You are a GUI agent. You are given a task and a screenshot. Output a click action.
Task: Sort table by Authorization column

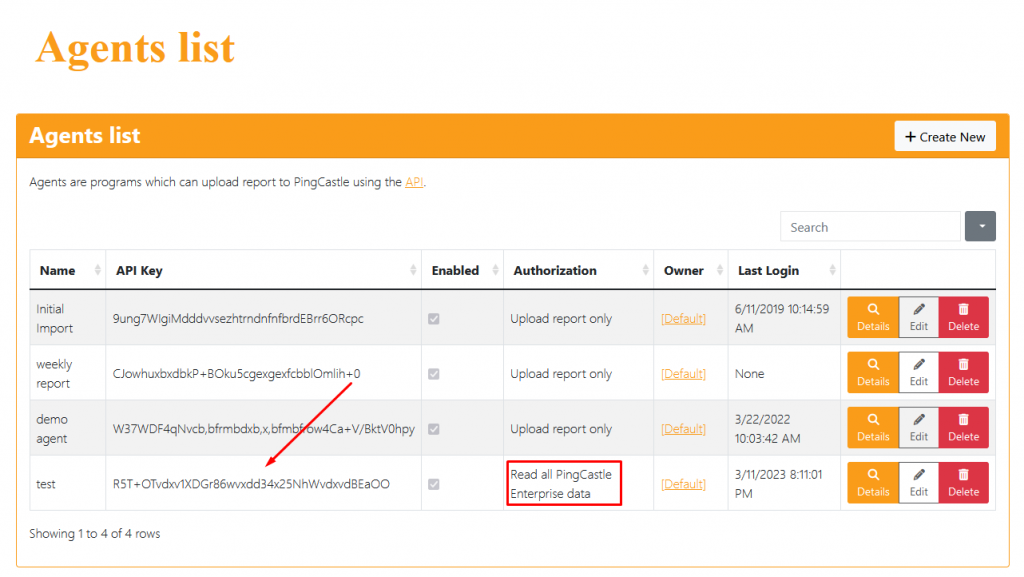pyautogui.click(x=579, y=270)
